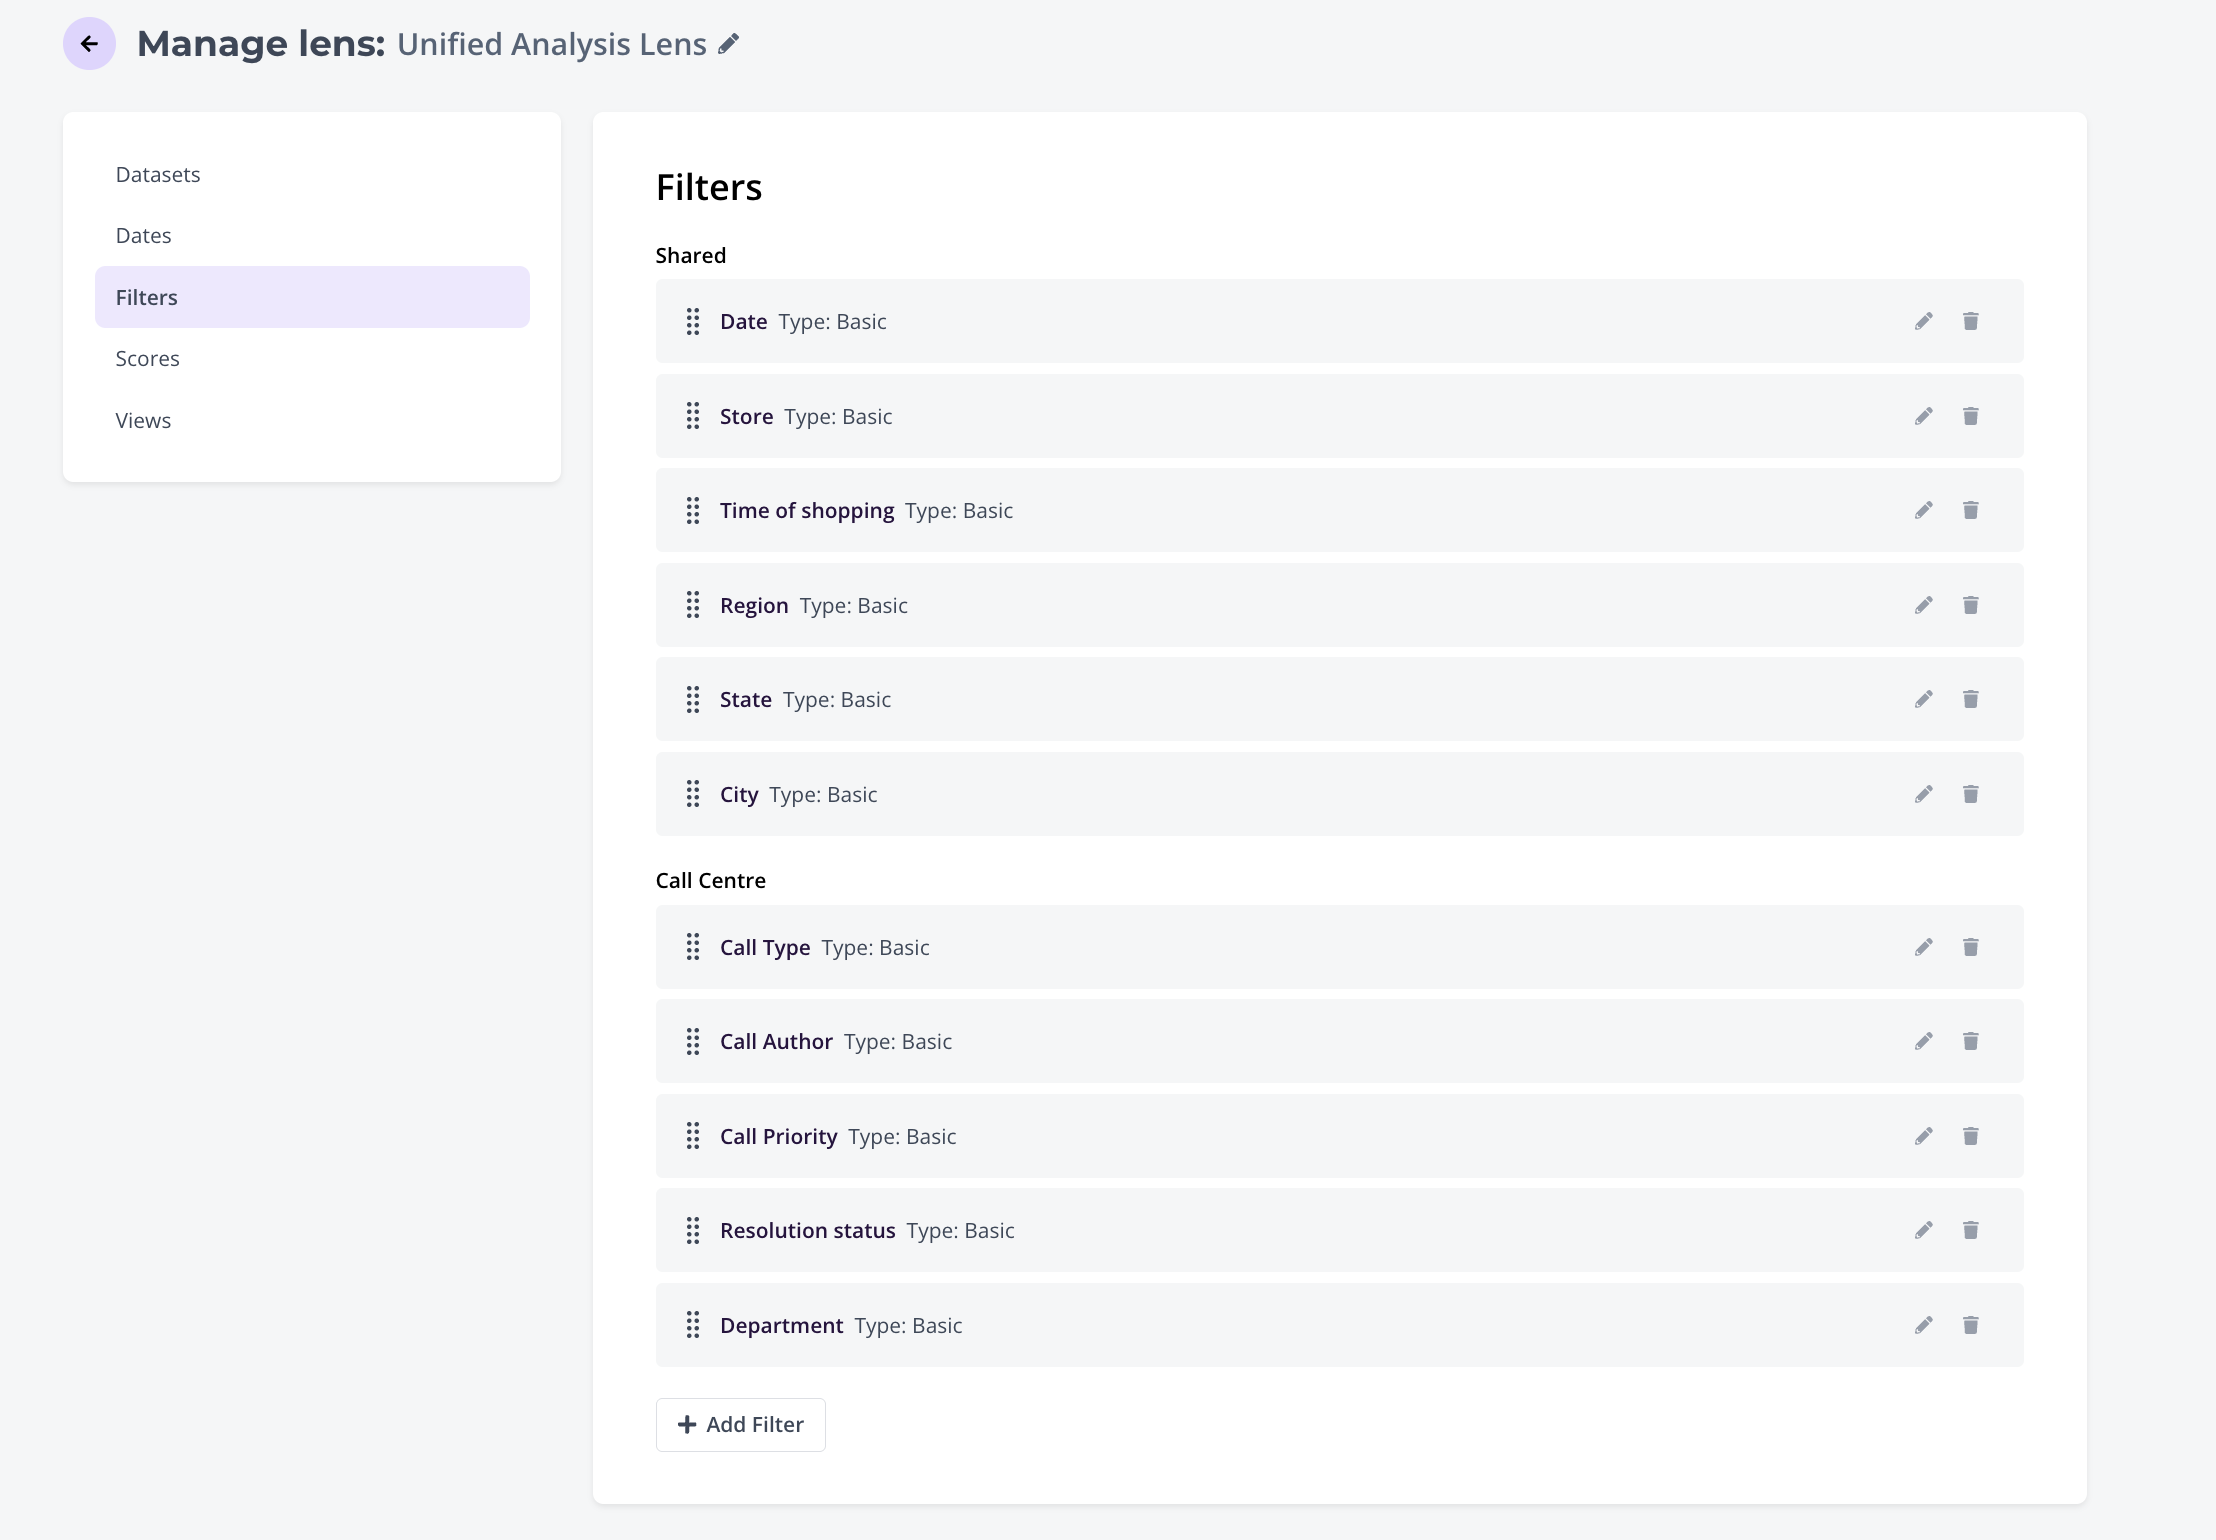Edit the Date filter

point(1923,321)
